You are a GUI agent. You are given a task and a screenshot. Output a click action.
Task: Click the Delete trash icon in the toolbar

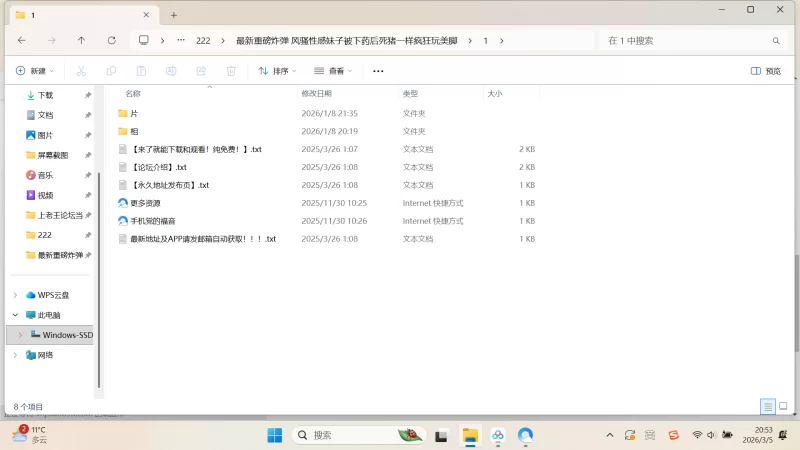[x=231, y=71]
